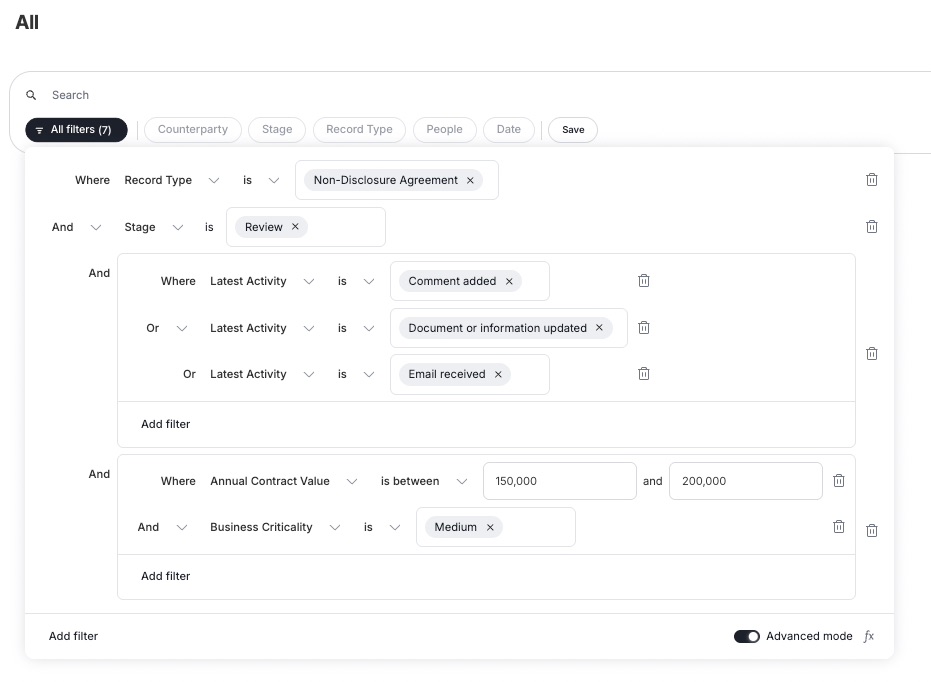Delete the Record Type filter row
This screenshot has width=931, height=682.
coord(871,180)
